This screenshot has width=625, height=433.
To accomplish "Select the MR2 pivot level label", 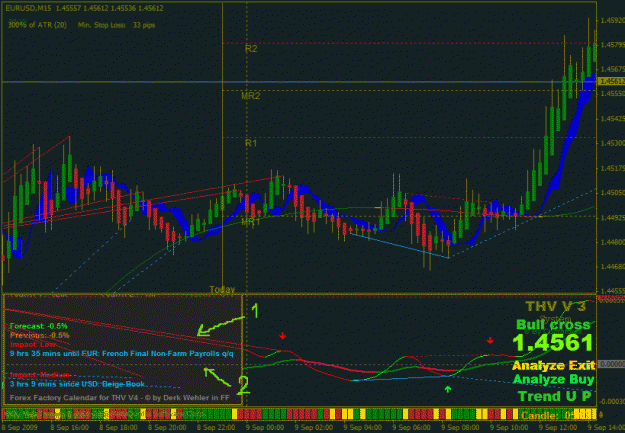I will coord(251,96).
